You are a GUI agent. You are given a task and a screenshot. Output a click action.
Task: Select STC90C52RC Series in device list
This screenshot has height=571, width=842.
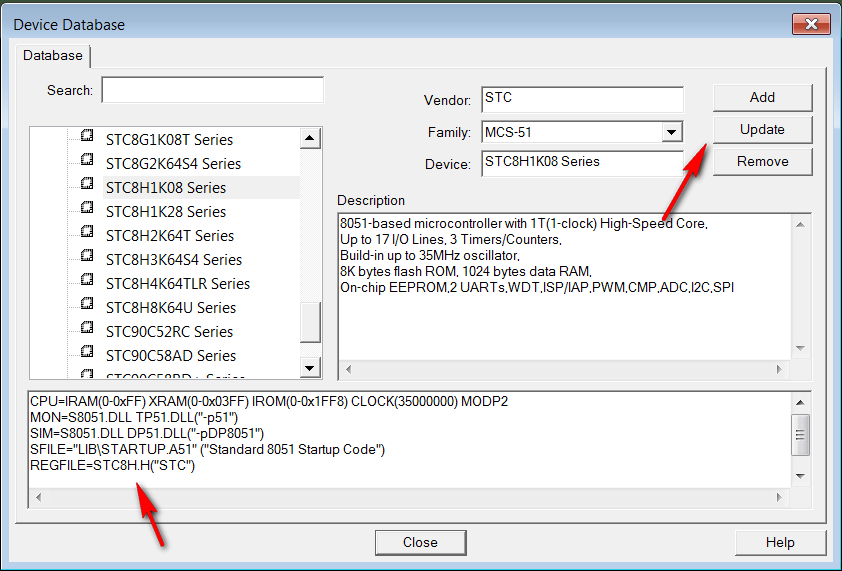click(169, 332)
